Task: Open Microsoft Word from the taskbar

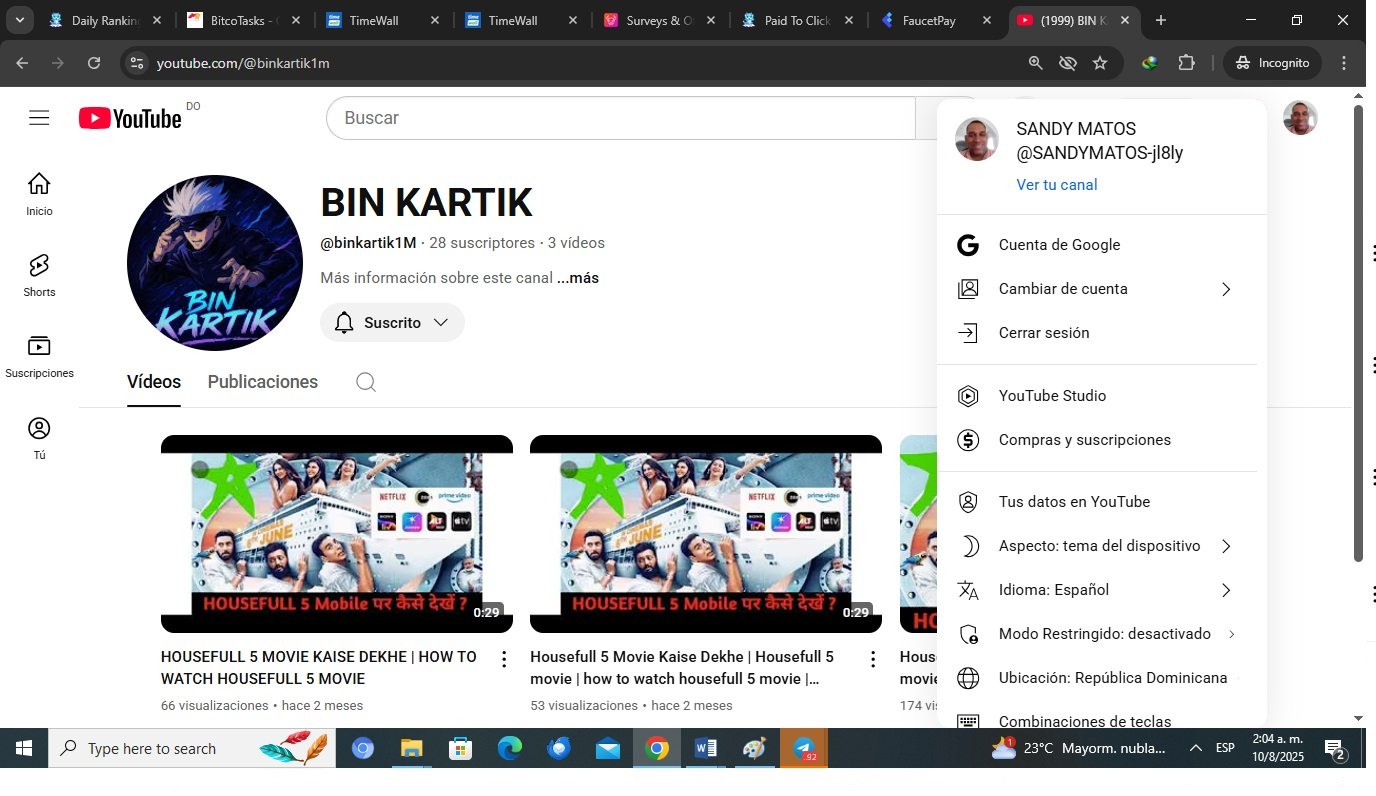Action: (705, 748)
